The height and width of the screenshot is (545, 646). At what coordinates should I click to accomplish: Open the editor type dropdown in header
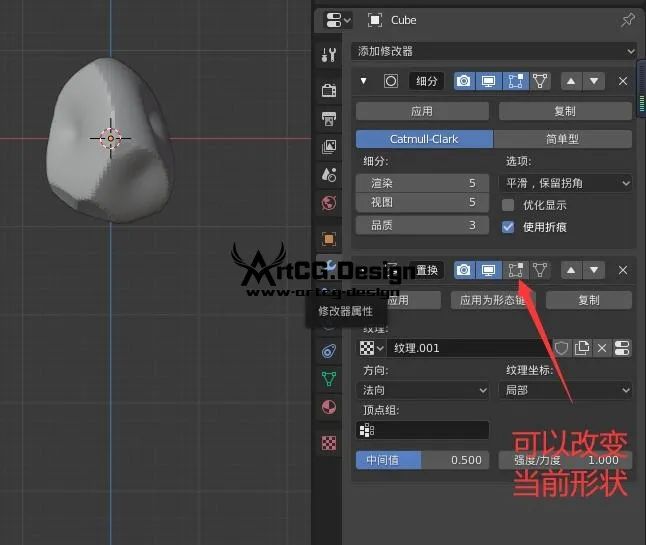pyautogui.click(x=338, y=20)
